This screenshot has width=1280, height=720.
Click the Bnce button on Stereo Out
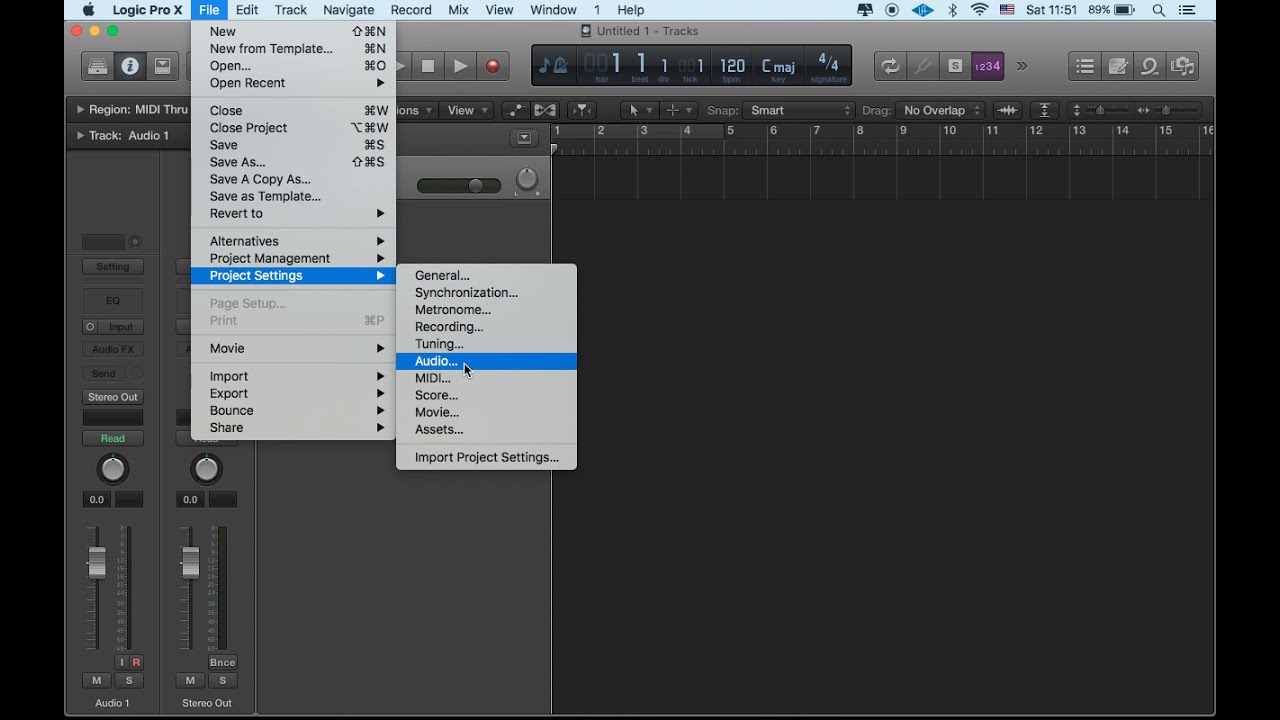click(222, 663)
